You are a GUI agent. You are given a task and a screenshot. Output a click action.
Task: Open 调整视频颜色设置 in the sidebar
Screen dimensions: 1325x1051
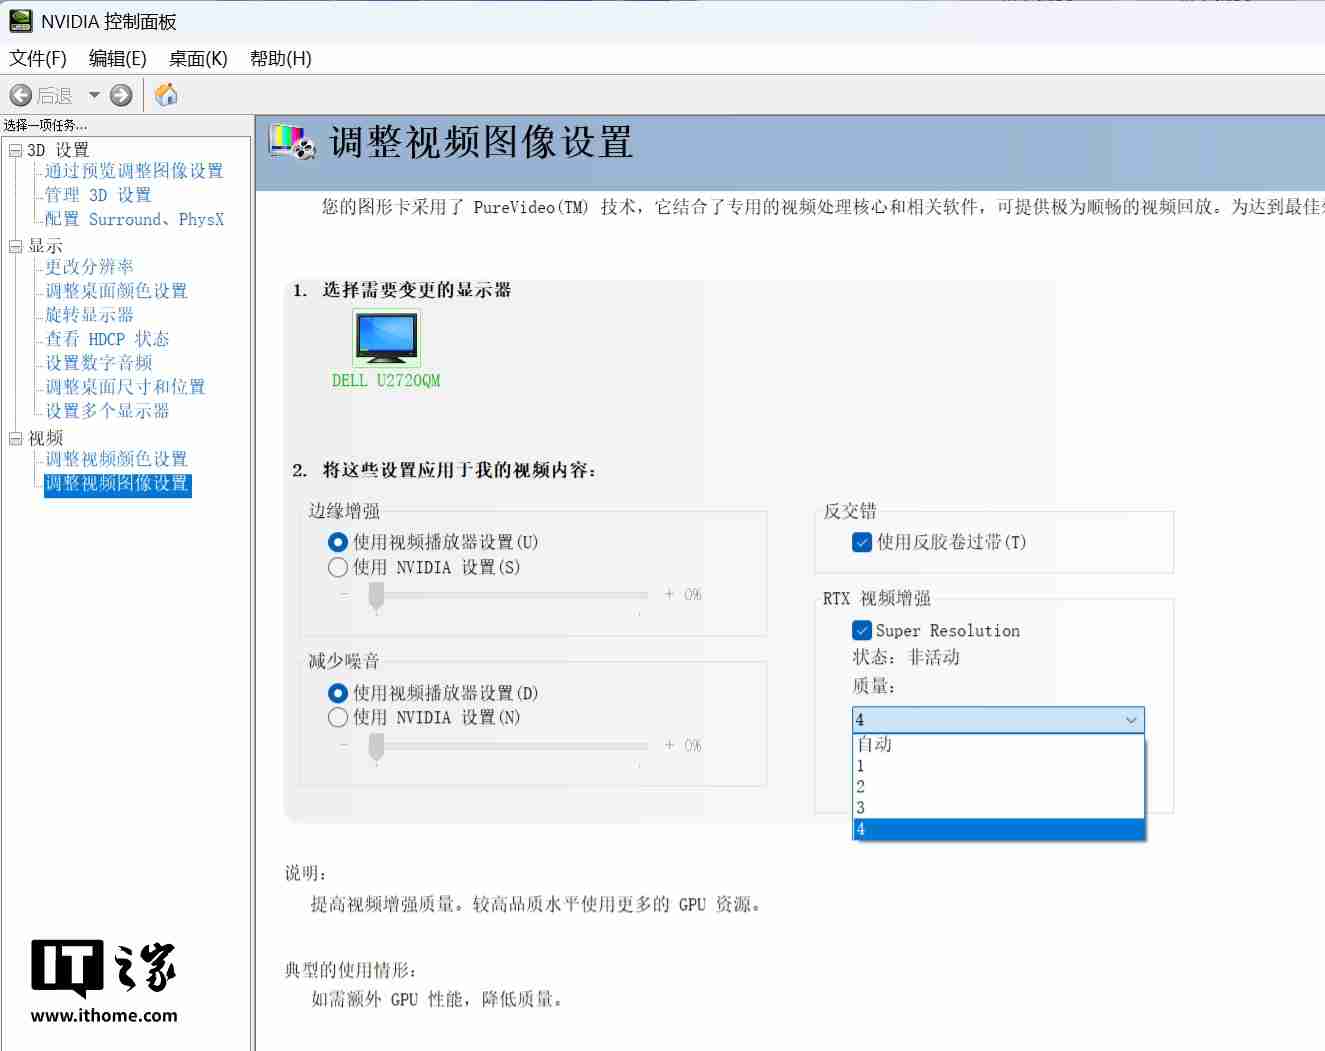point(115,458)
